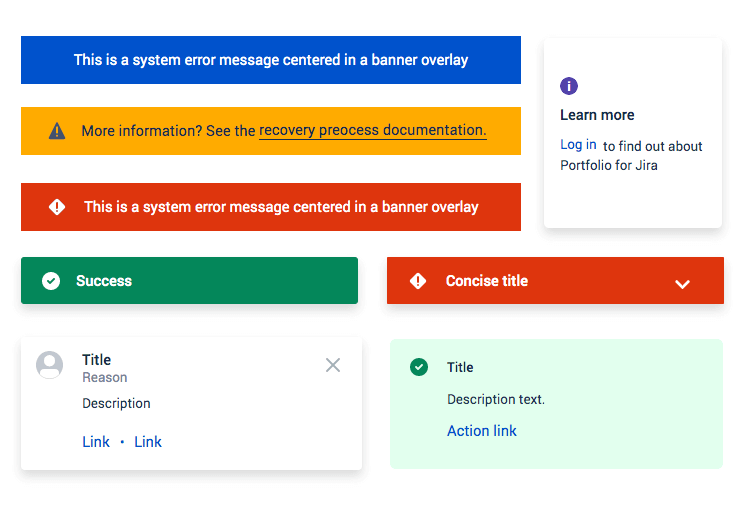
Task: Click the green check icon in light green card
Action: [419, 367]
